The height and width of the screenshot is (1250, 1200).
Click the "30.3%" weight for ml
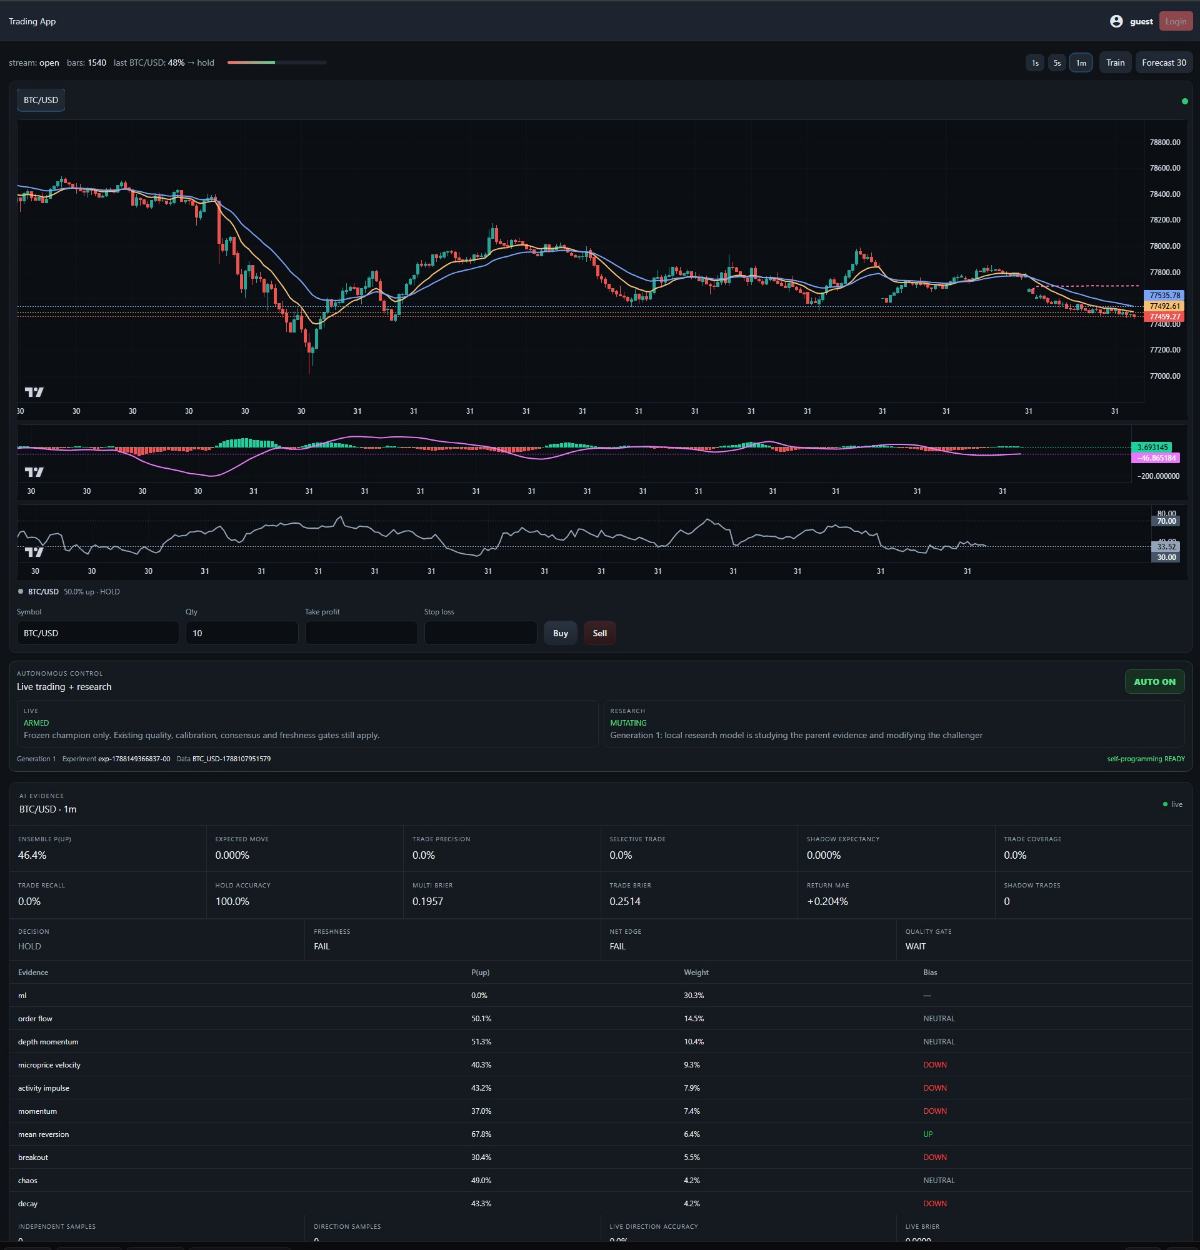(694, 995)
